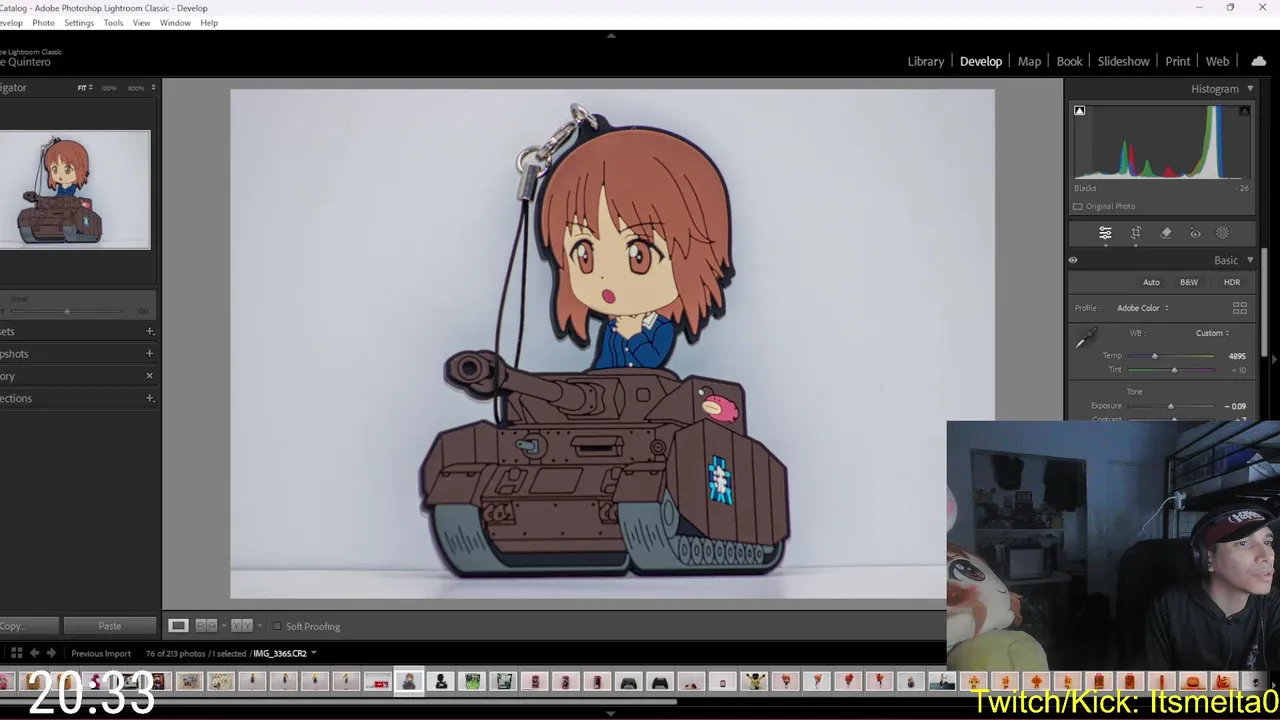
Task: Add a collection with plus icon
Action: tap(150, 398)
